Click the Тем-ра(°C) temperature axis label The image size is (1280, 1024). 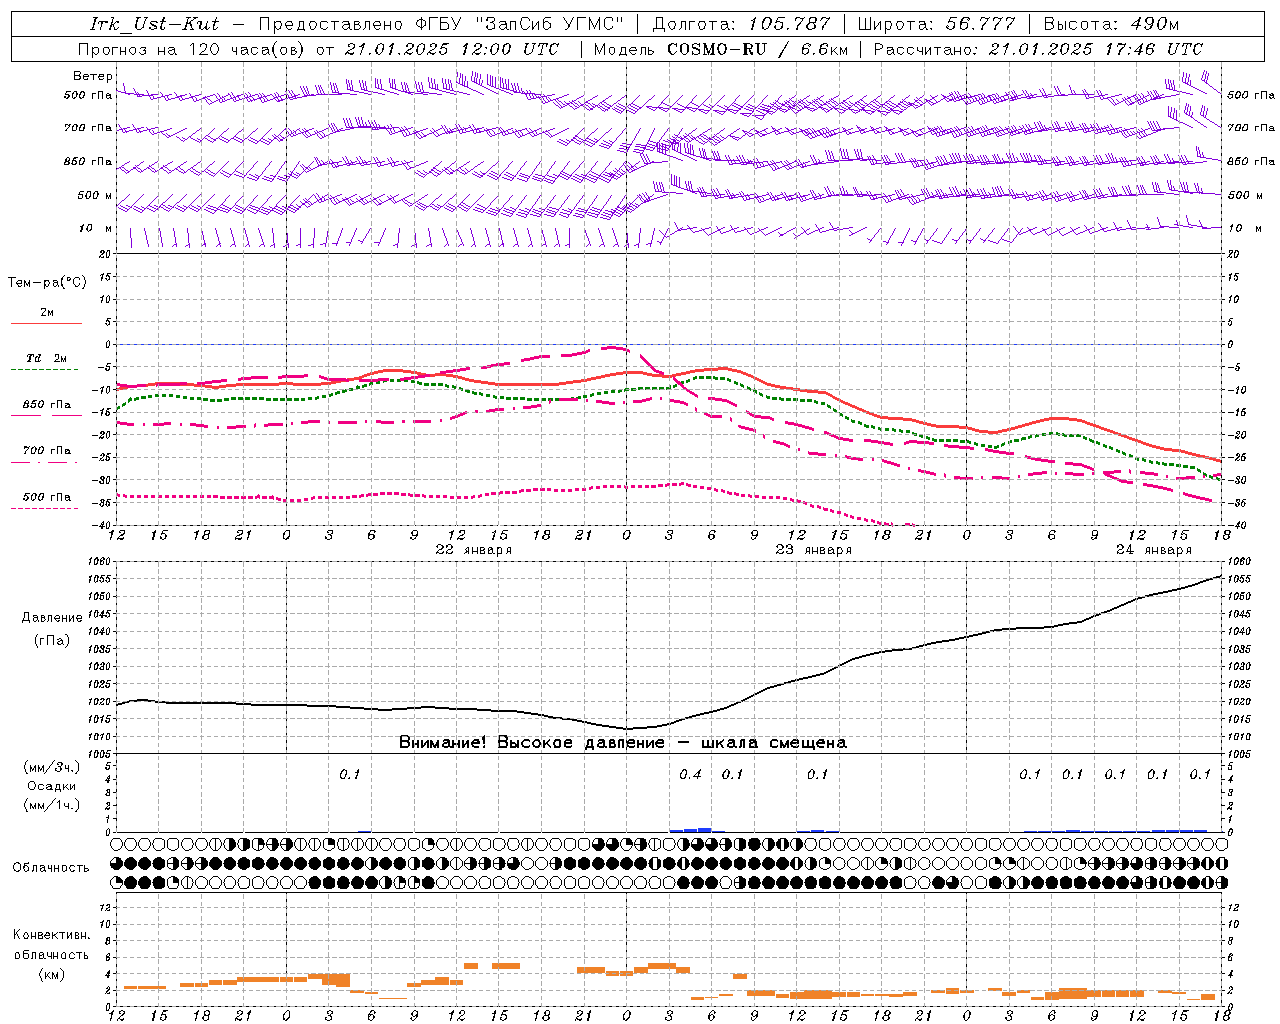tap(47, 283)
